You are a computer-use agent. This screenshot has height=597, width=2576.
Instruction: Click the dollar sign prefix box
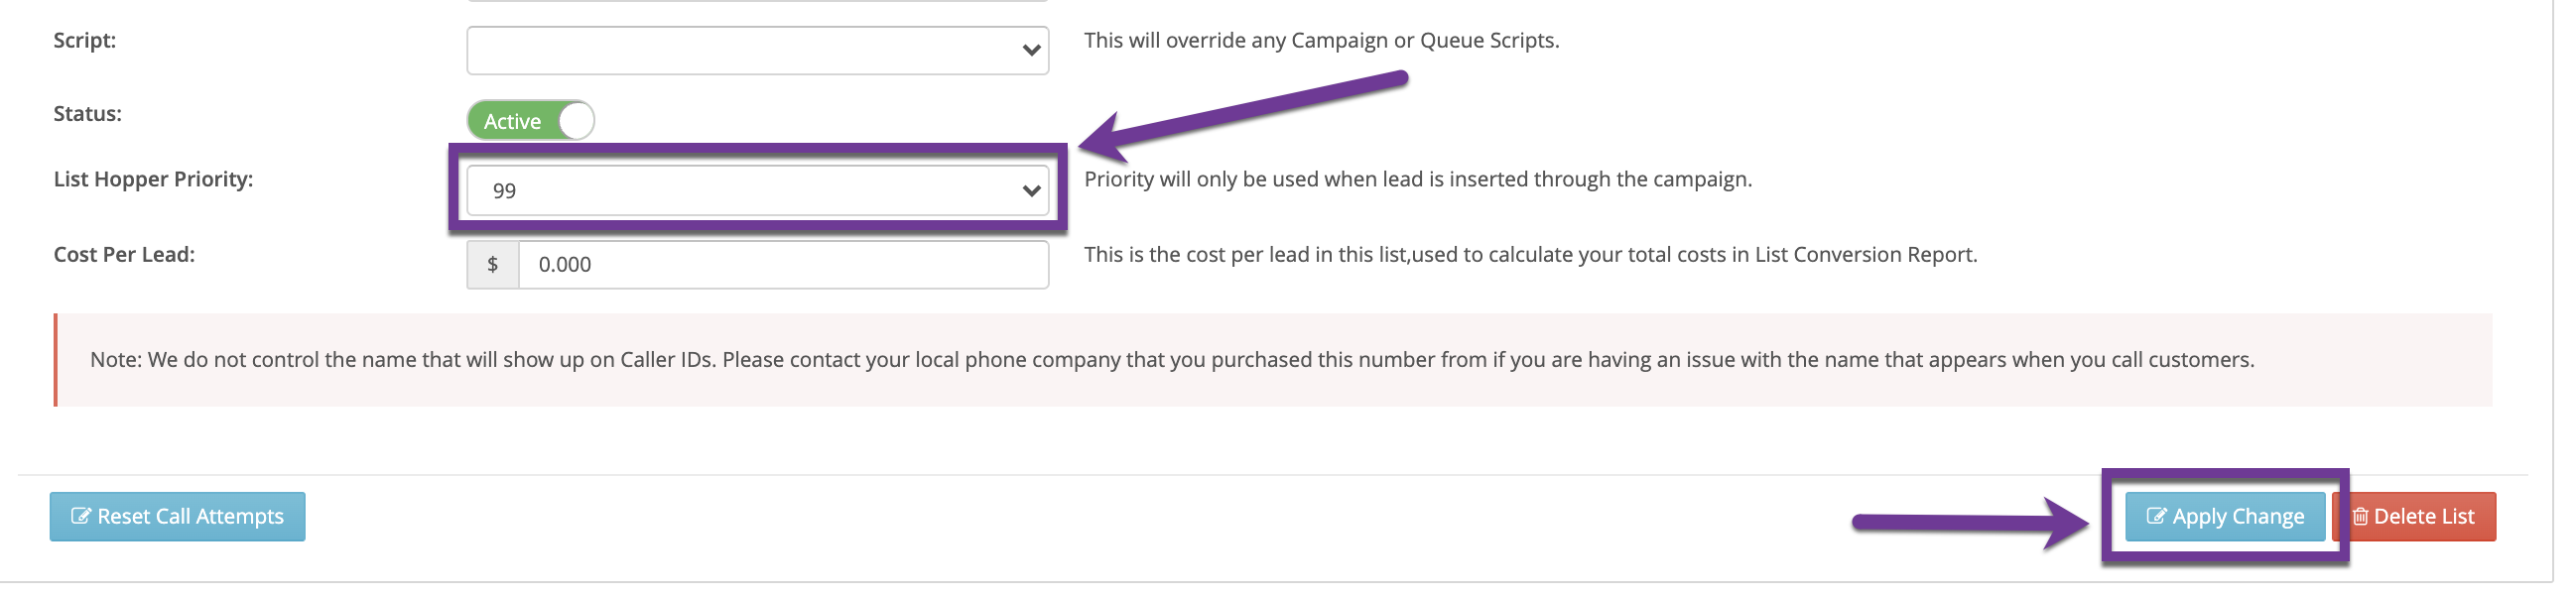(x=492, y=265)
